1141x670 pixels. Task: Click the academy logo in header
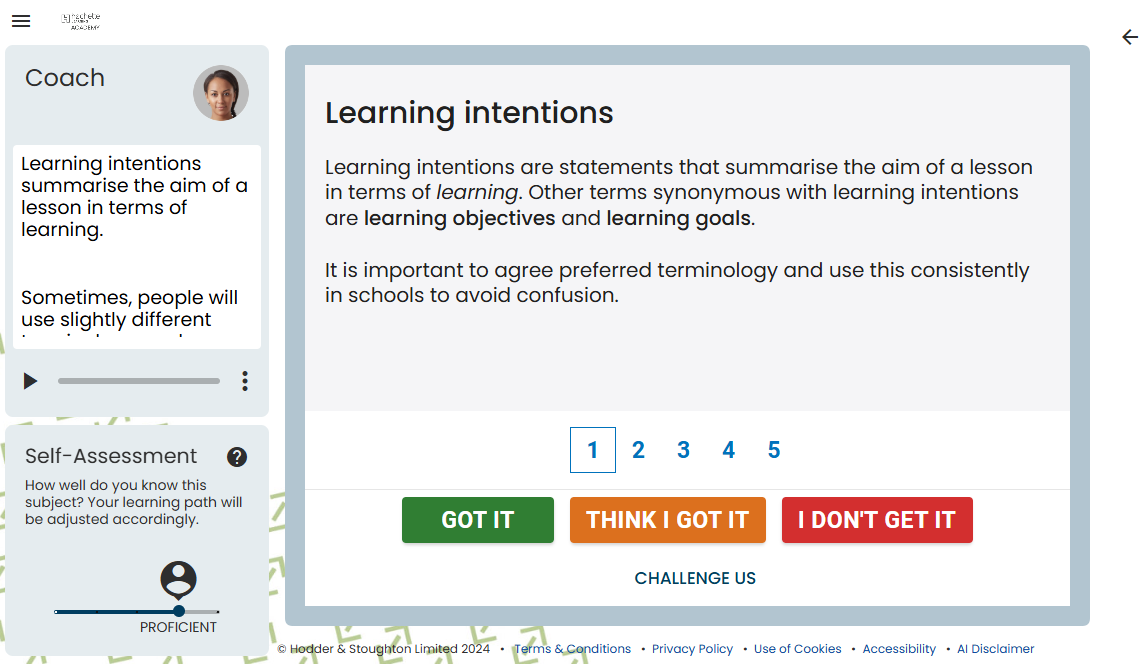tap(81, 21)
